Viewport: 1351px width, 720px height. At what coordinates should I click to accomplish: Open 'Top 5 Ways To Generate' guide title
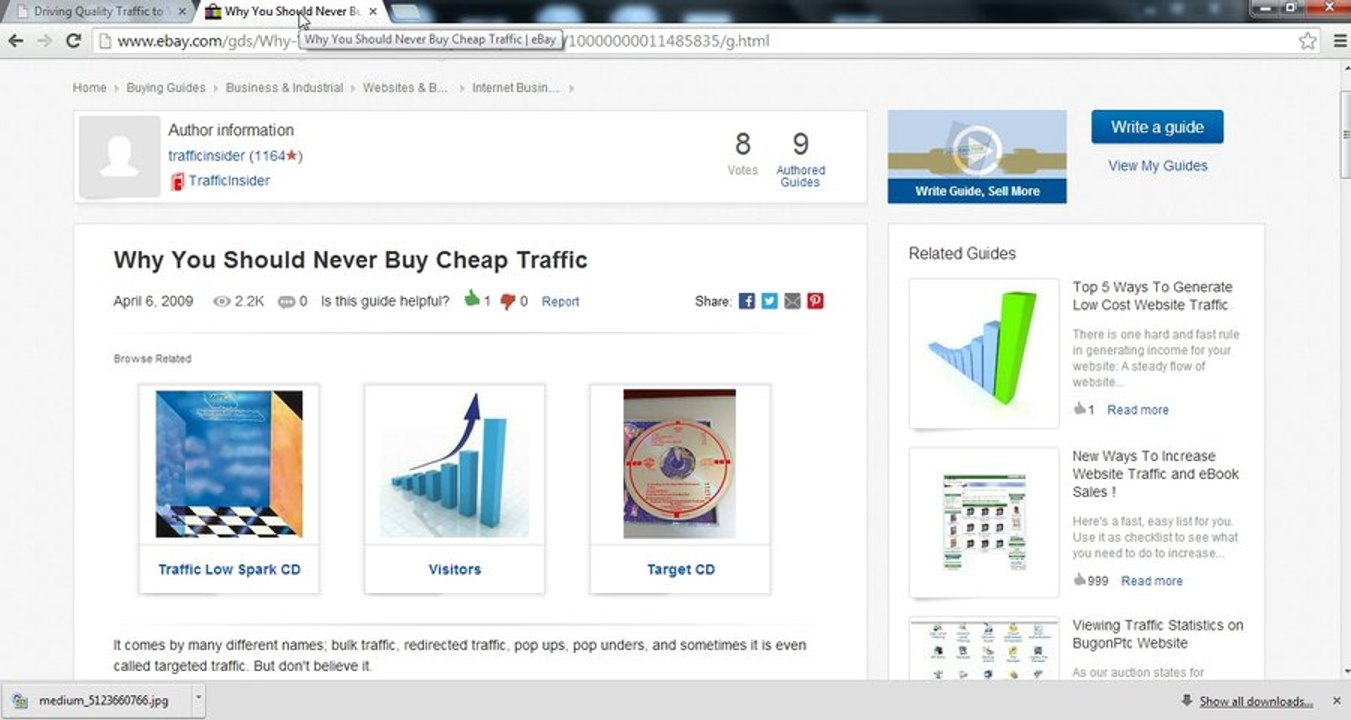coord(1152,296)
